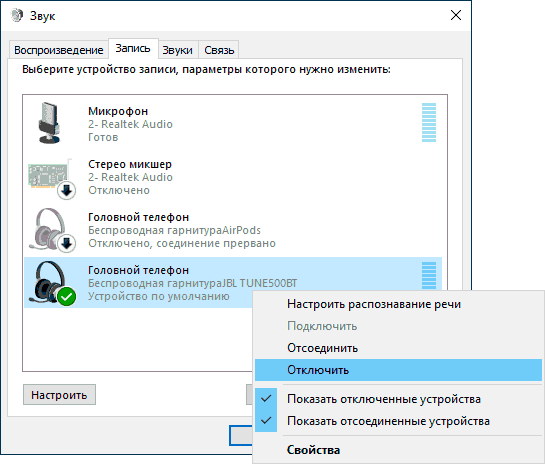Click the AirPods headset device icon
The height and width of the screenshot is (464, 545).
pyautogui.click(x=52, y=230)
